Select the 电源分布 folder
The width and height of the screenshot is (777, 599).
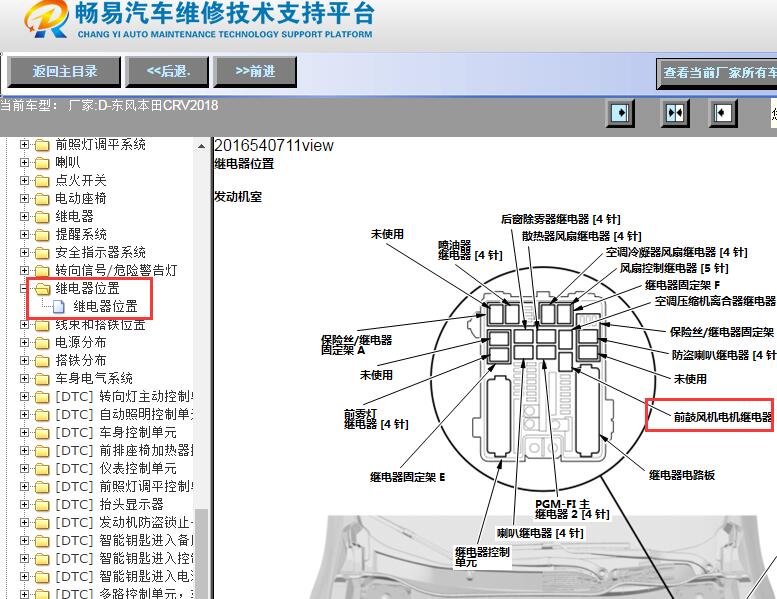pyautogui.click(x=81, y=342)
